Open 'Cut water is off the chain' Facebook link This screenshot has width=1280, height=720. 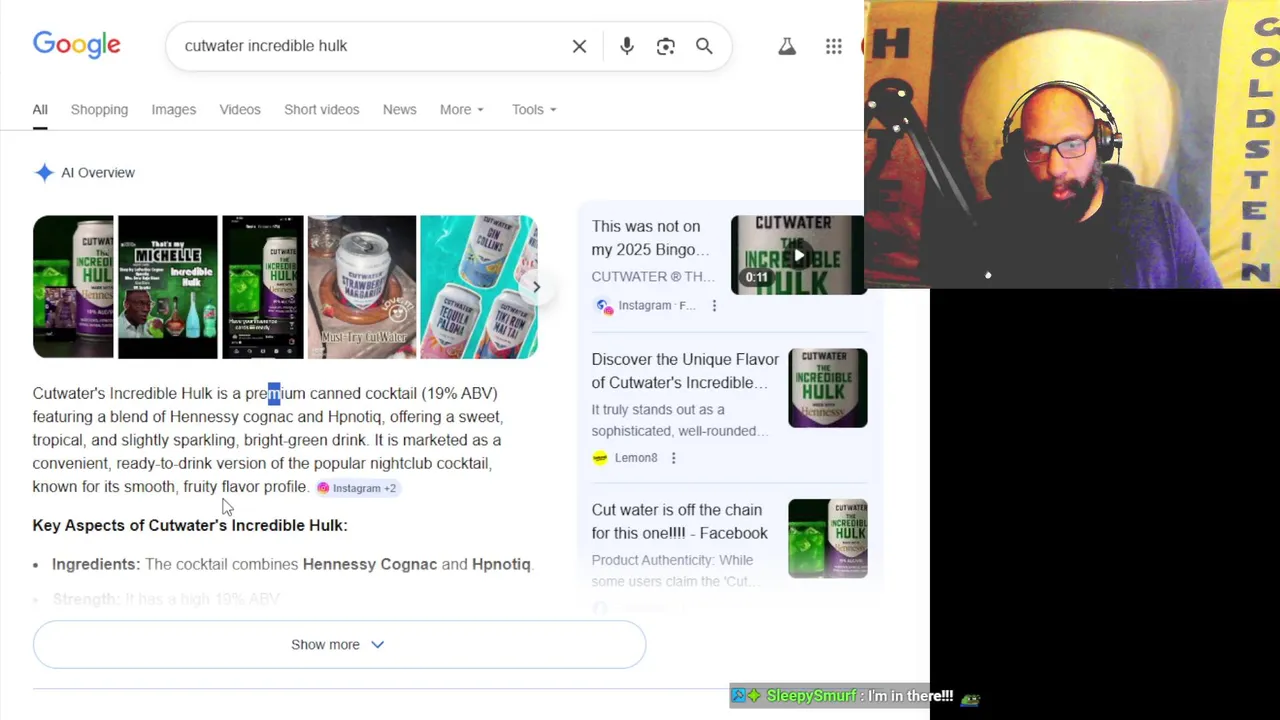point(680,521)
